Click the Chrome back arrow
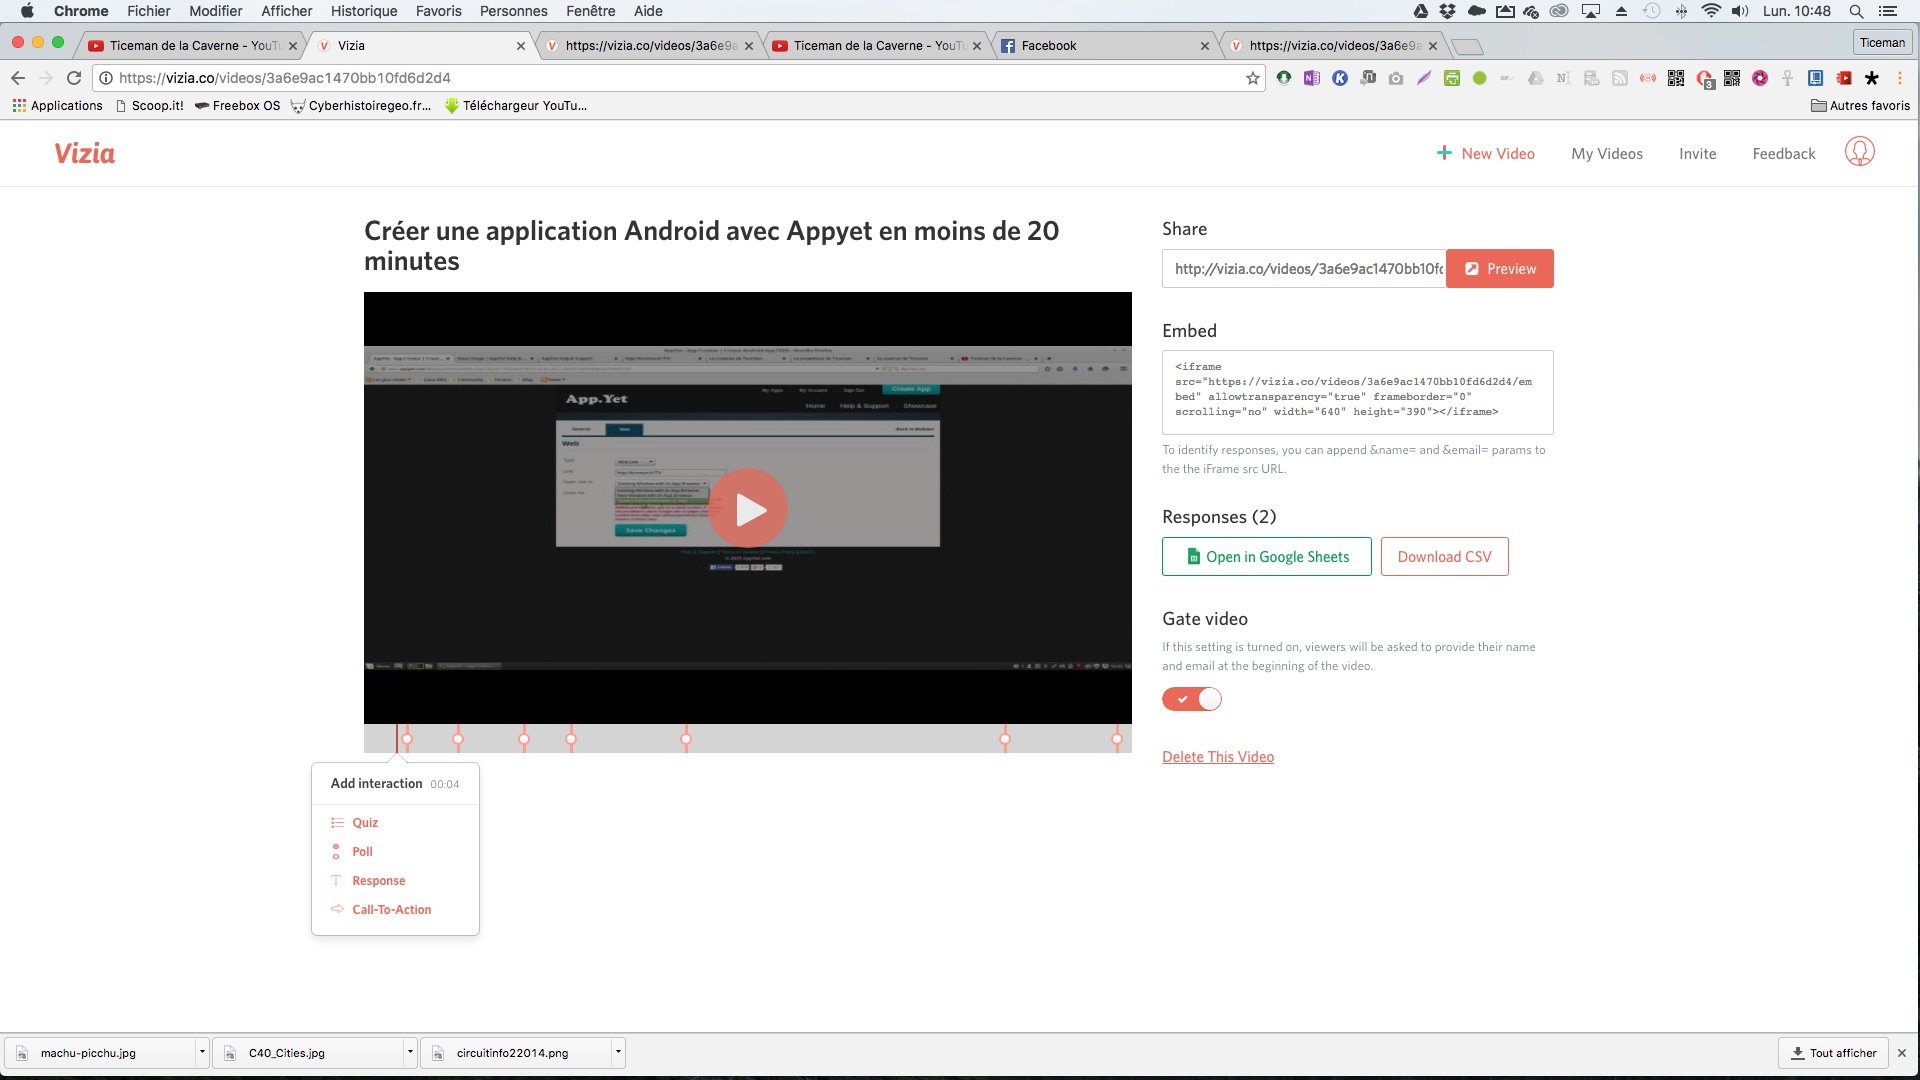1920x1080 pixels. click(x=18, y=78)
